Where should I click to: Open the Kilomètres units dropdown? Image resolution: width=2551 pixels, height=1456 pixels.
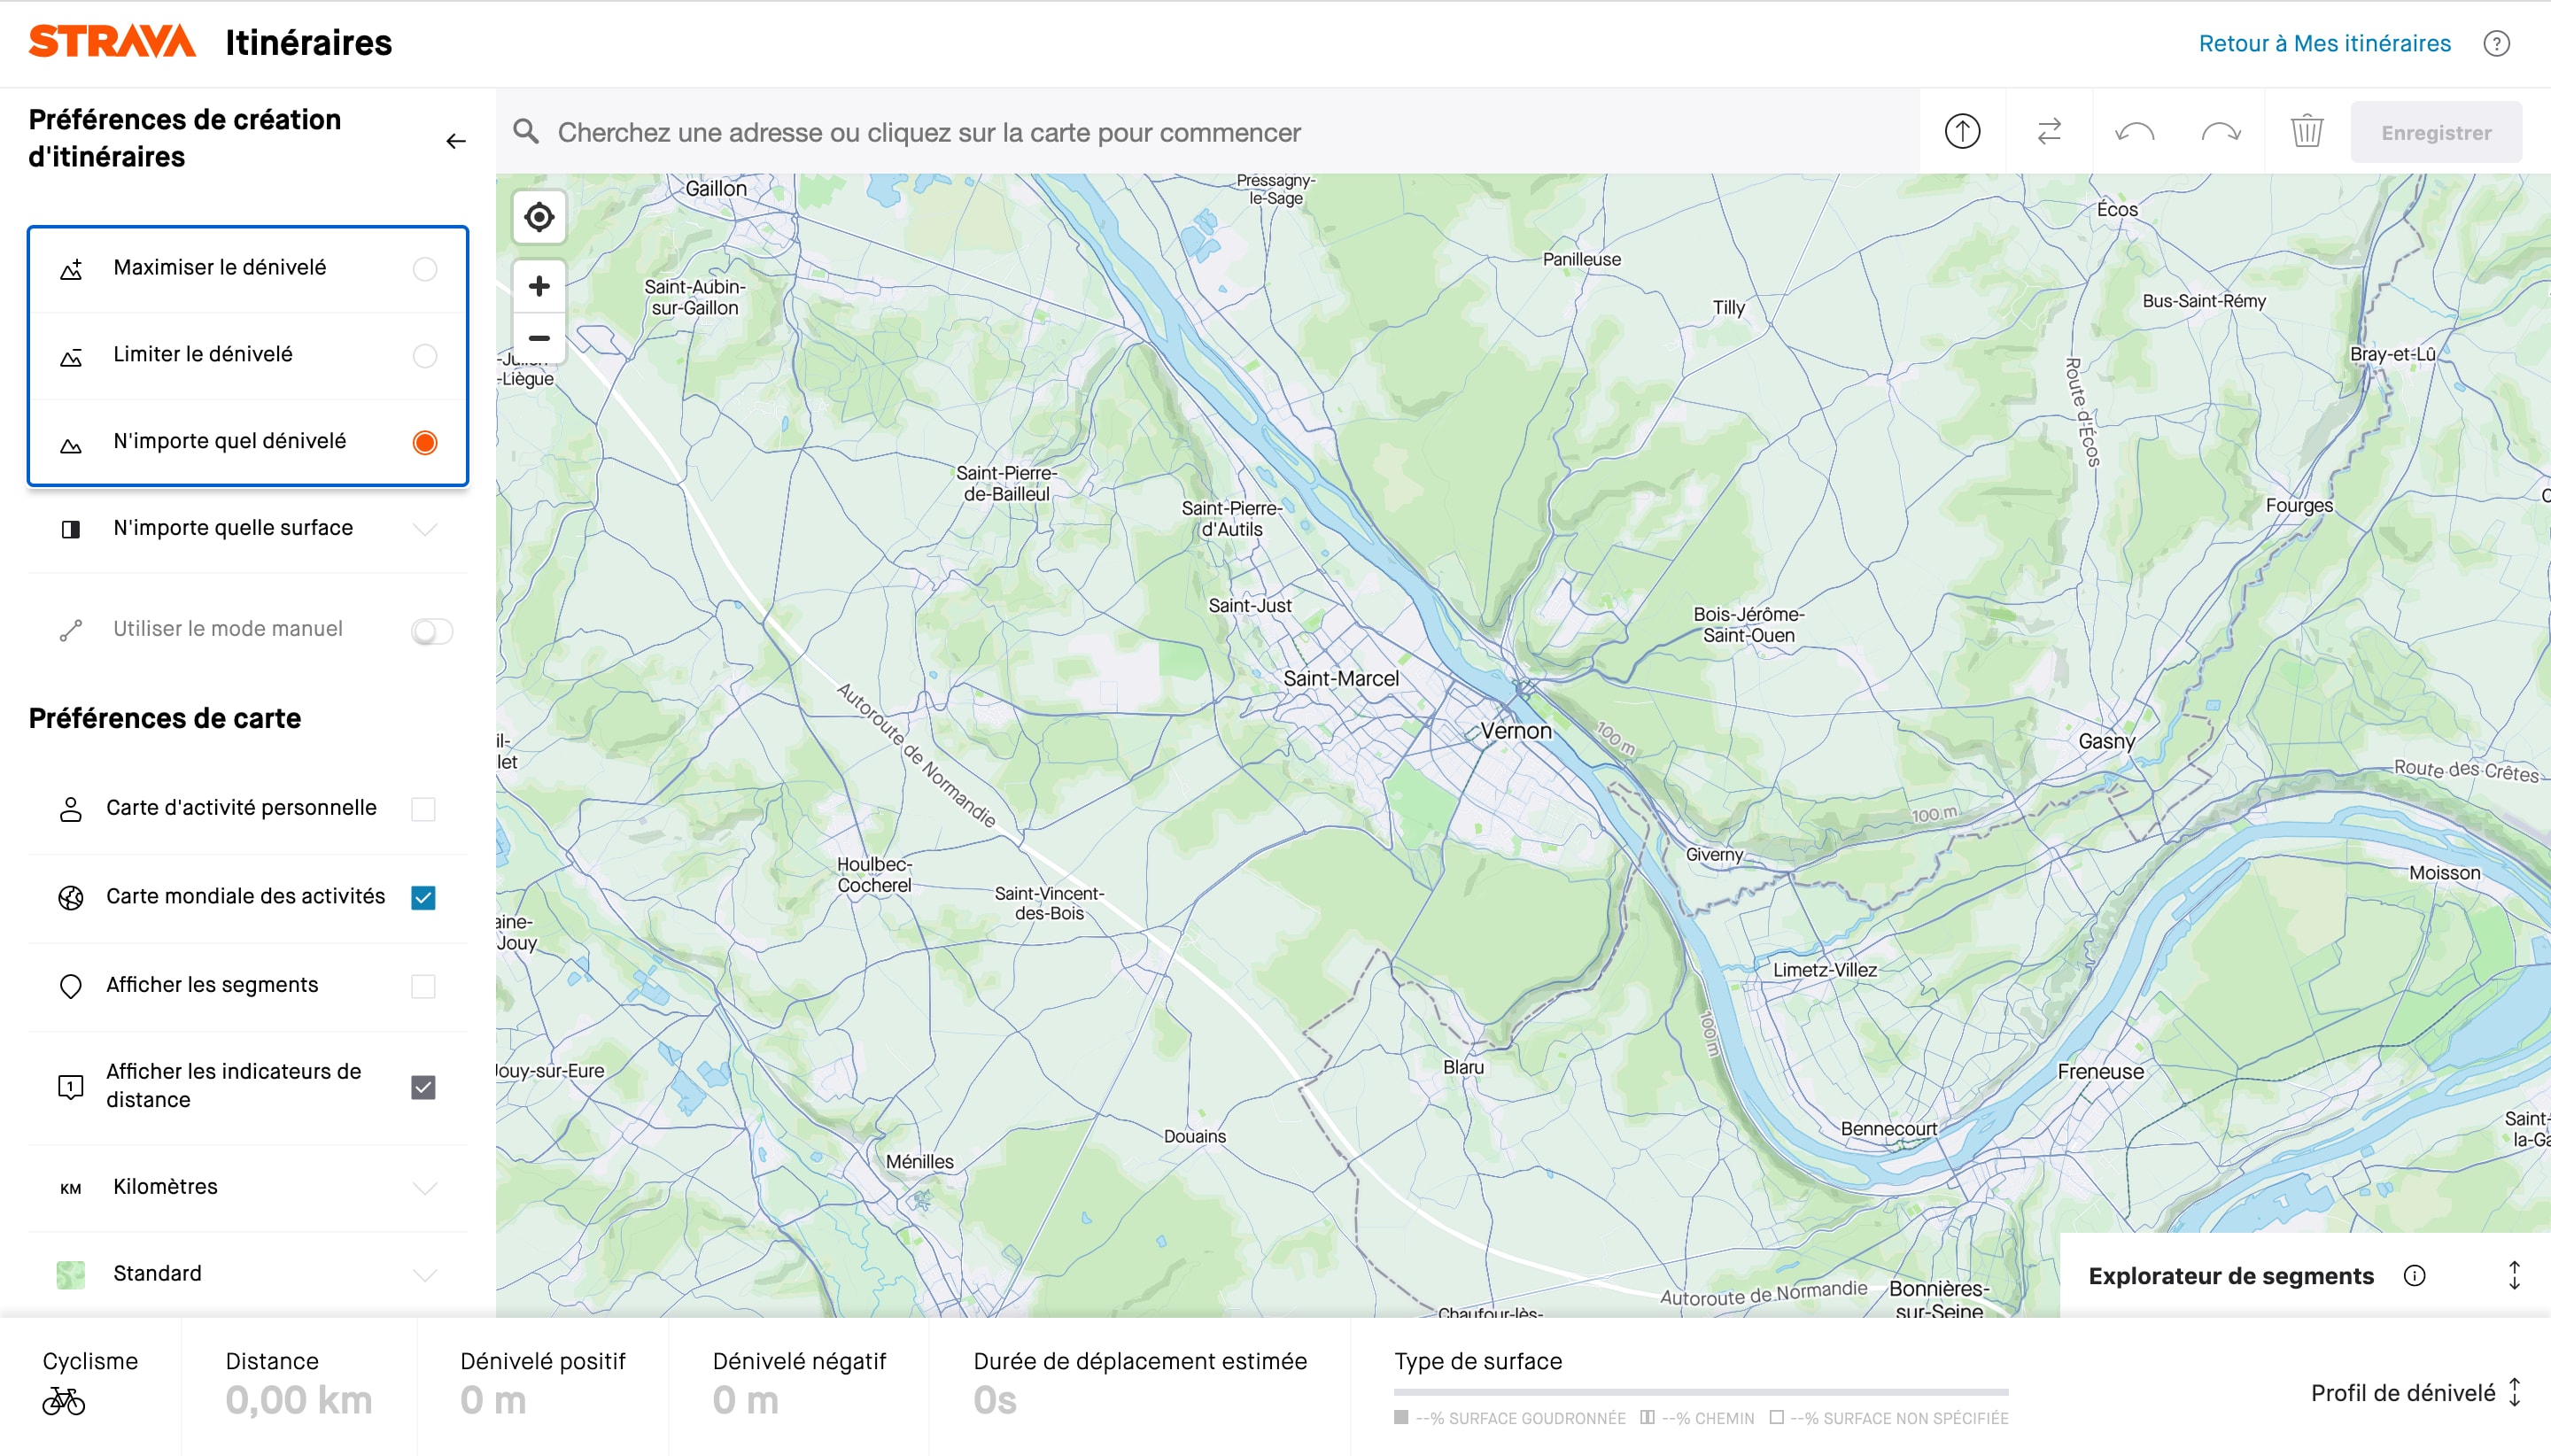425,1187
